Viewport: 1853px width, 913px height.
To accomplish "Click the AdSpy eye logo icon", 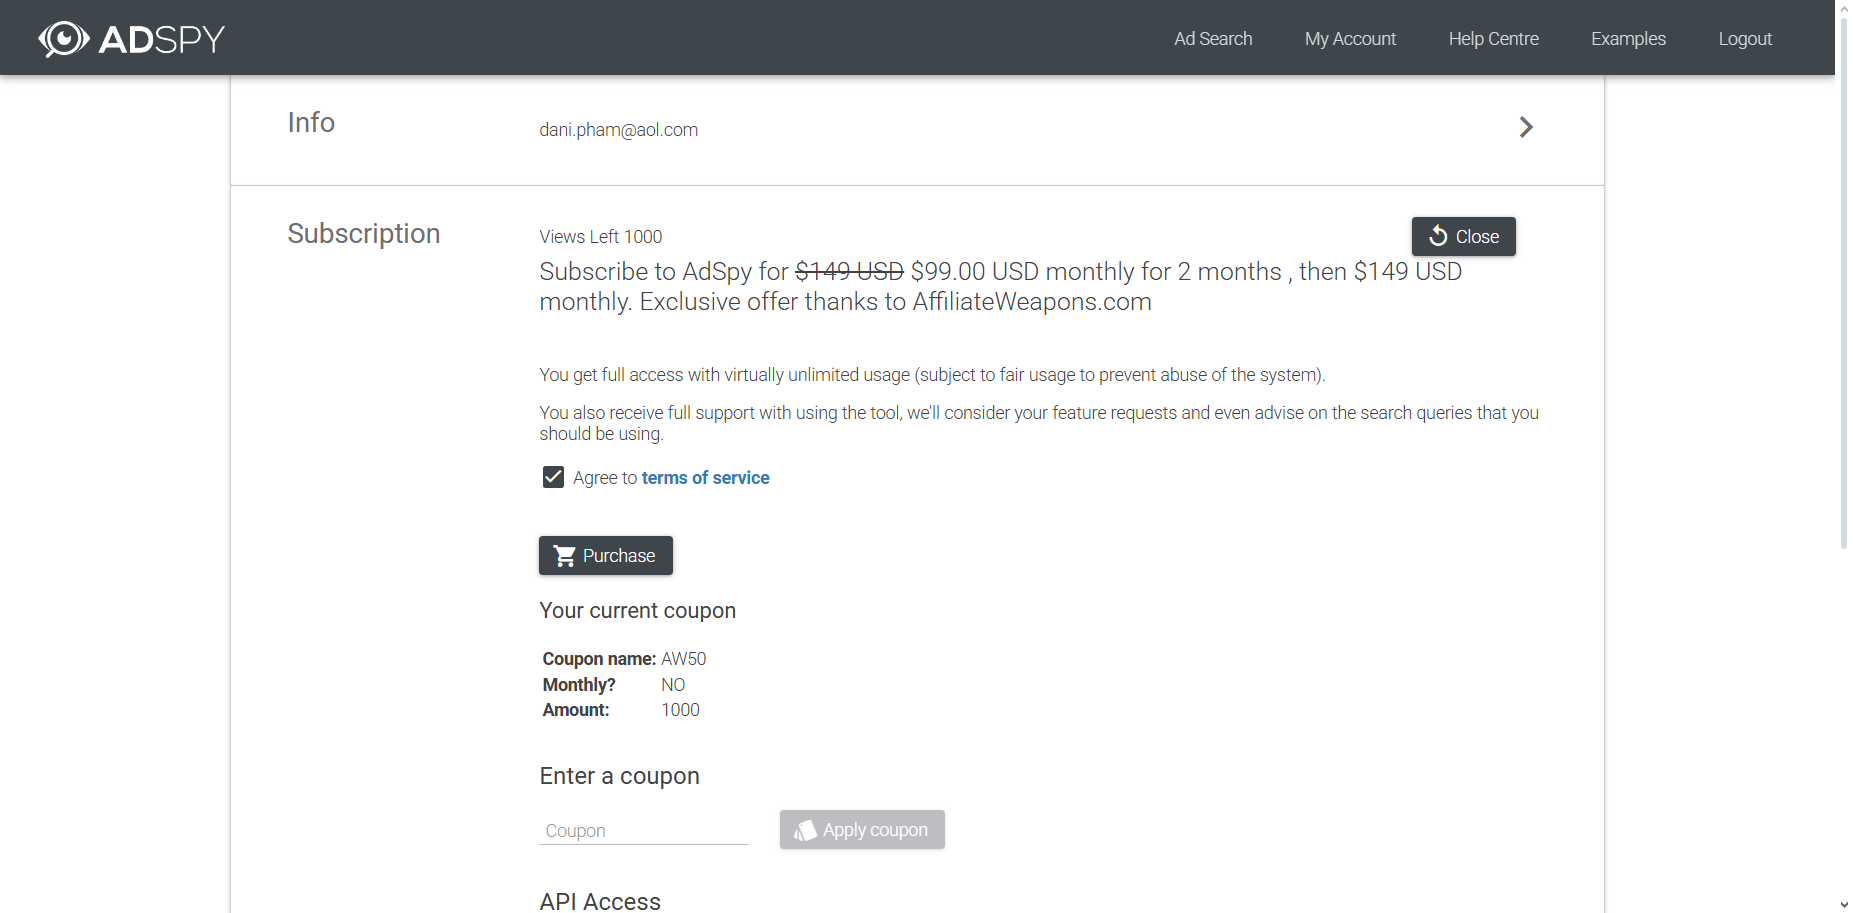I will coord(63,39).
